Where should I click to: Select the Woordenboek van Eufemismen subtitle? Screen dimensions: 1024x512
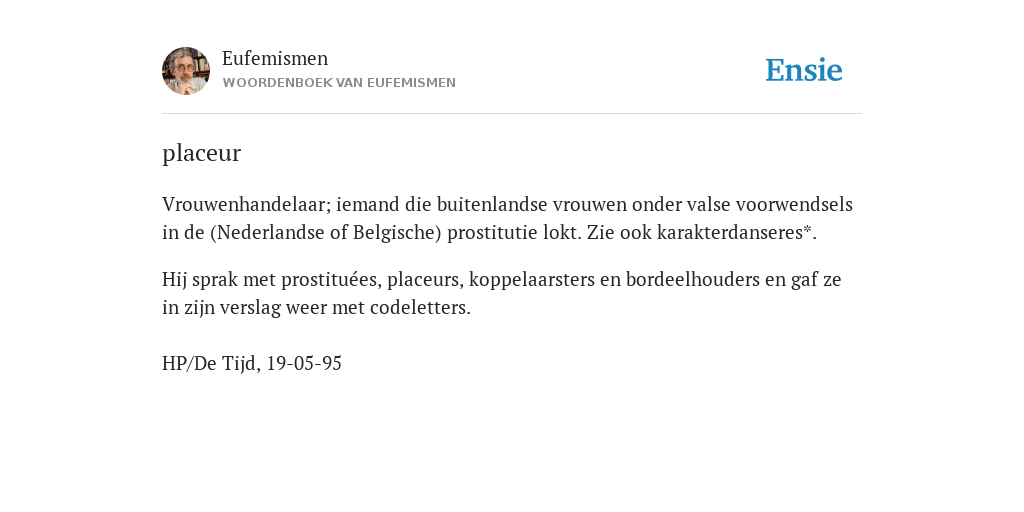[x=339, y=83]
